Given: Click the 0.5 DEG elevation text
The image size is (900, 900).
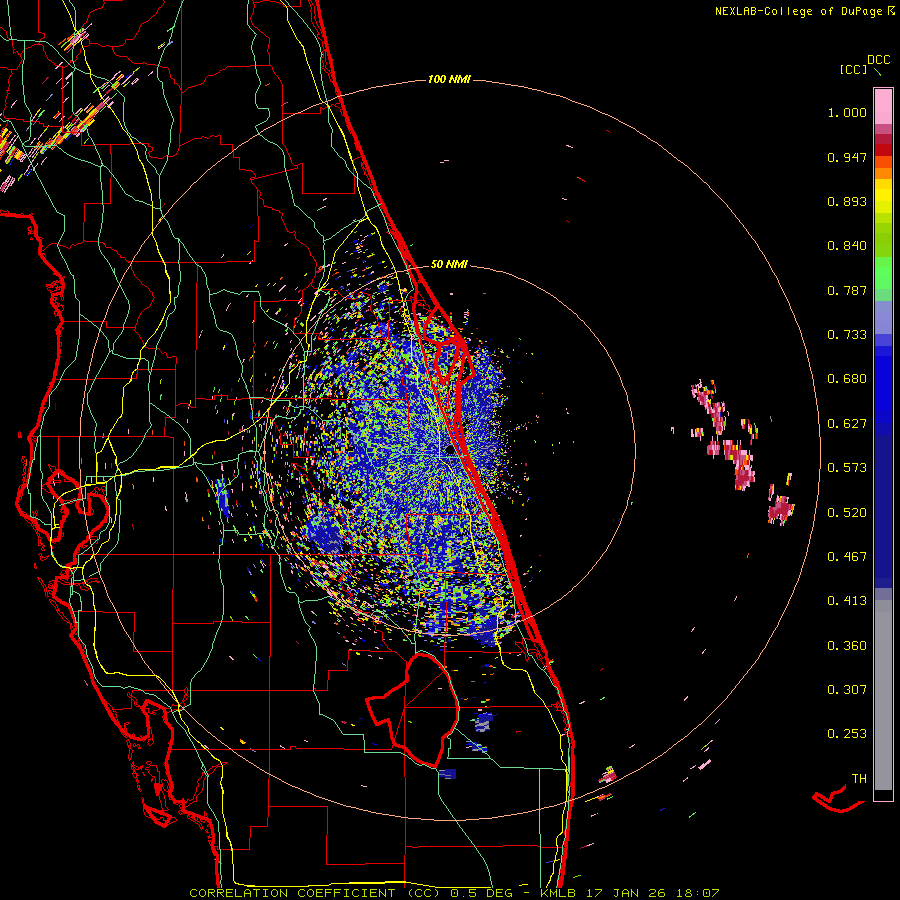Looking at the screenshot, I should tap(481, 893).
